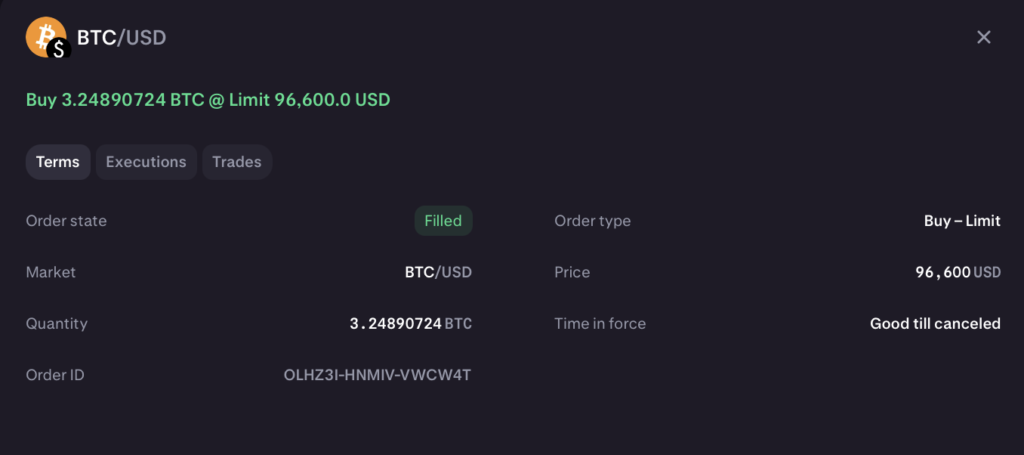Image resolution: width=1024 pixels, height=455 pixels.
Task: Close the order details dialog
Action: click(x=984, y=37)
